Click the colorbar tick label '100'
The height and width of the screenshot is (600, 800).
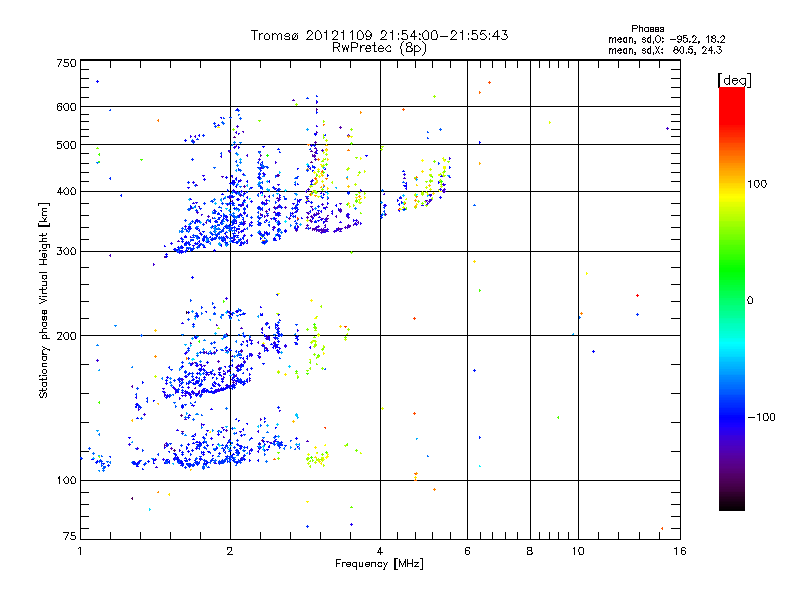757,184
